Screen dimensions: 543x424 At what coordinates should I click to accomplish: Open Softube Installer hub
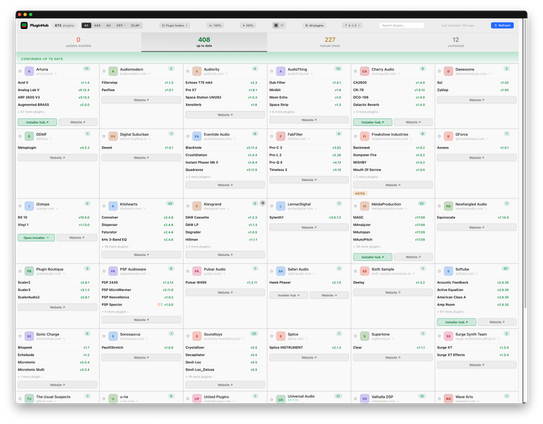click(x=456, y=322)
